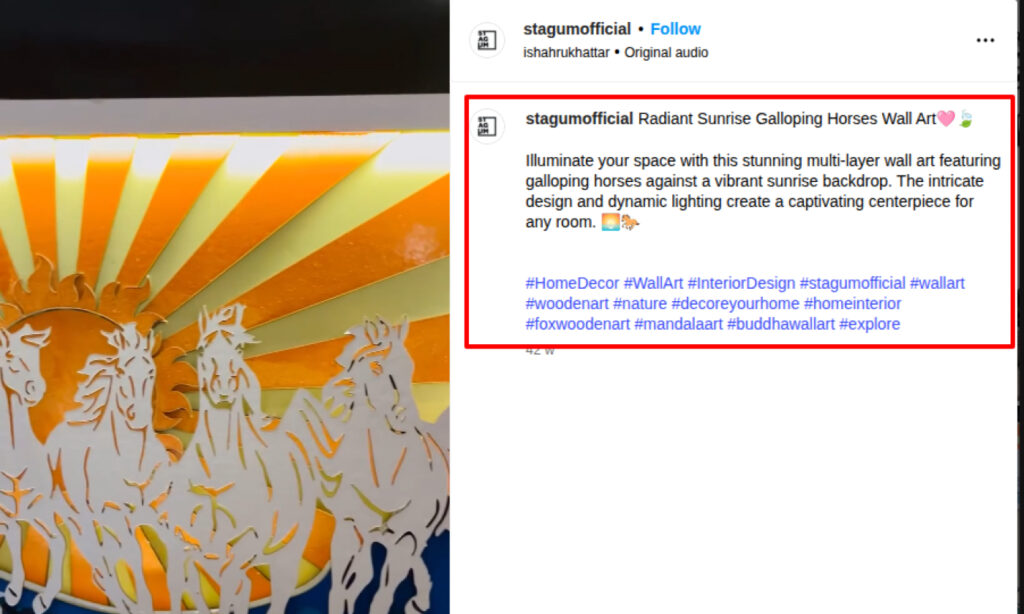This screenshot has width=1024, height=614.
Task: Open the #woodenart hashtag
Action: (x=567, y=304)
